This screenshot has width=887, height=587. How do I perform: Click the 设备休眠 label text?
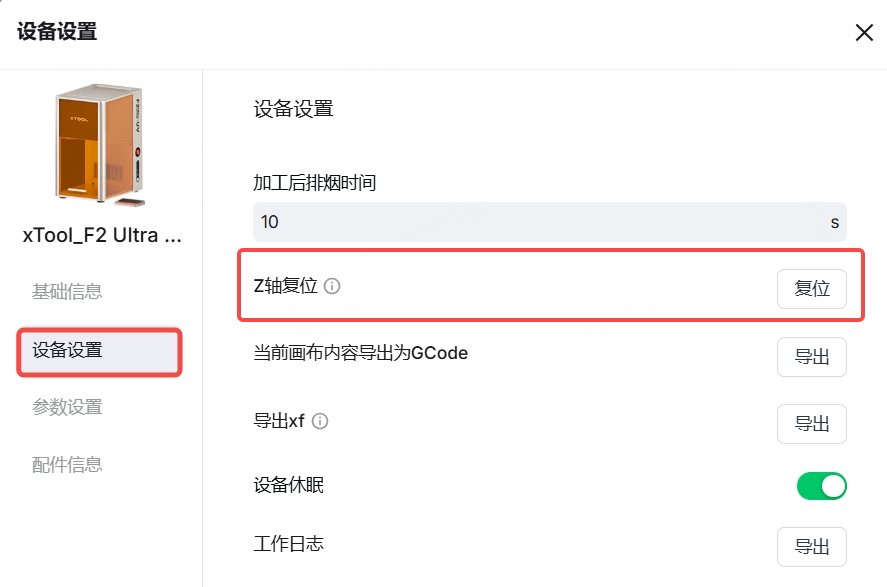(289, 486)
